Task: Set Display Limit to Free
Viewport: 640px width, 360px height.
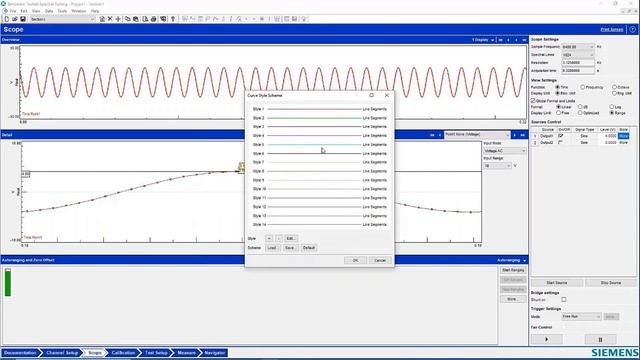Action: pyautogui.click(x=558, y=113)
